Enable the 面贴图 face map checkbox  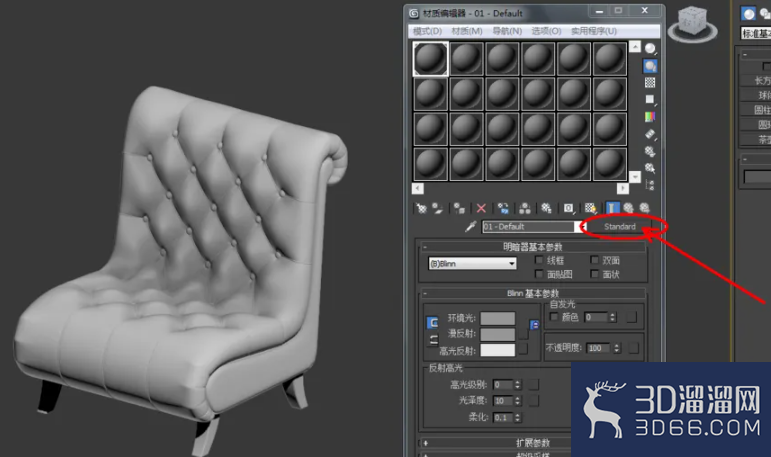(539, 274)
